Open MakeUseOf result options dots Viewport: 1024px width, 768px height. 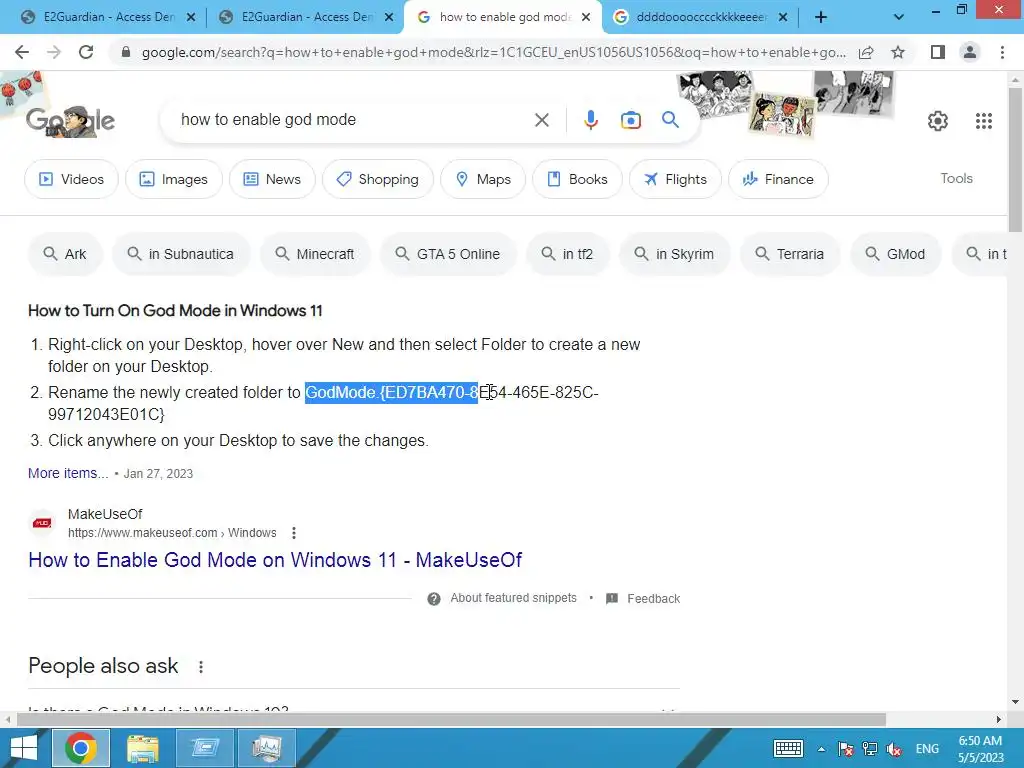click(294, 533)
